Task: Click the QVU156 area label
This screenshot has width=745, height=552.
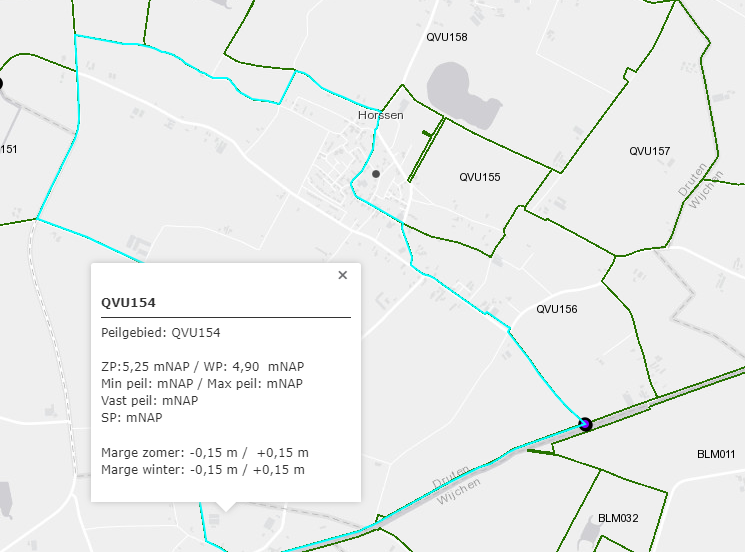Action: 557,309
